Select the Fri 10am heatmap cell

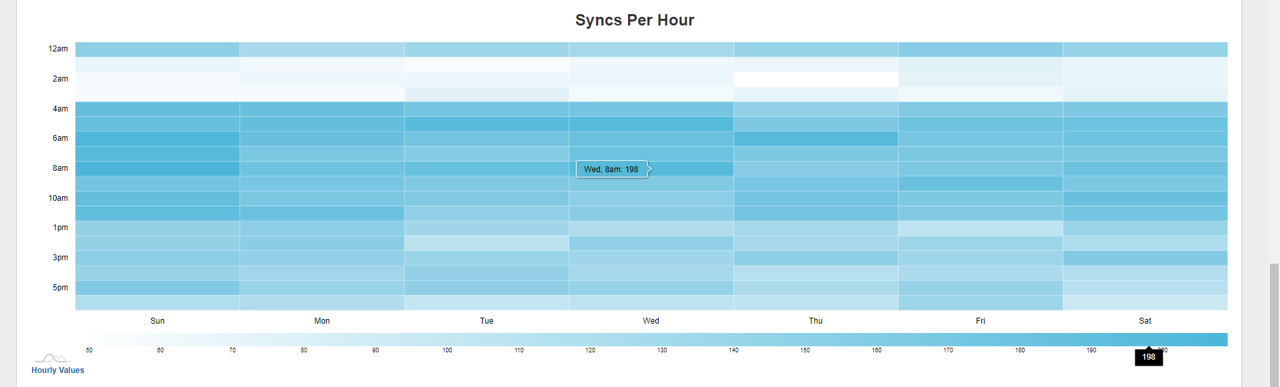(980, 198)
